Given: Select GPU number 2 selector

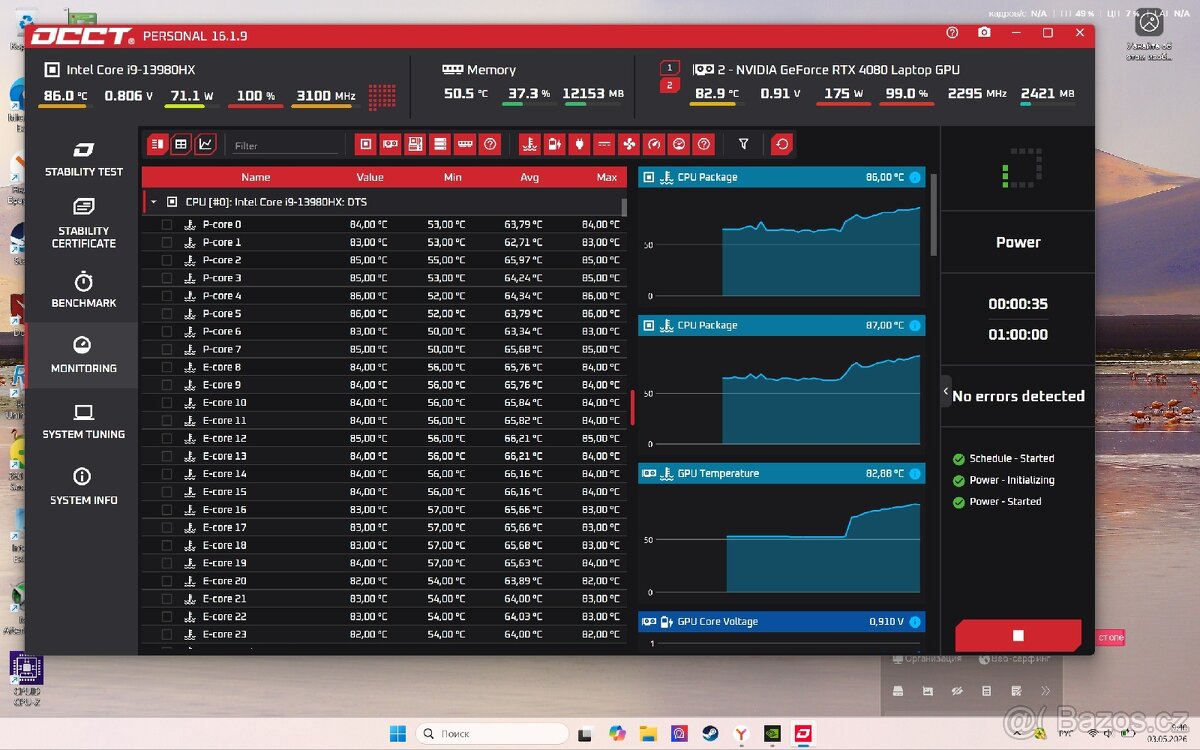Looking at the screenshot, I should click(x=670, y=85).
